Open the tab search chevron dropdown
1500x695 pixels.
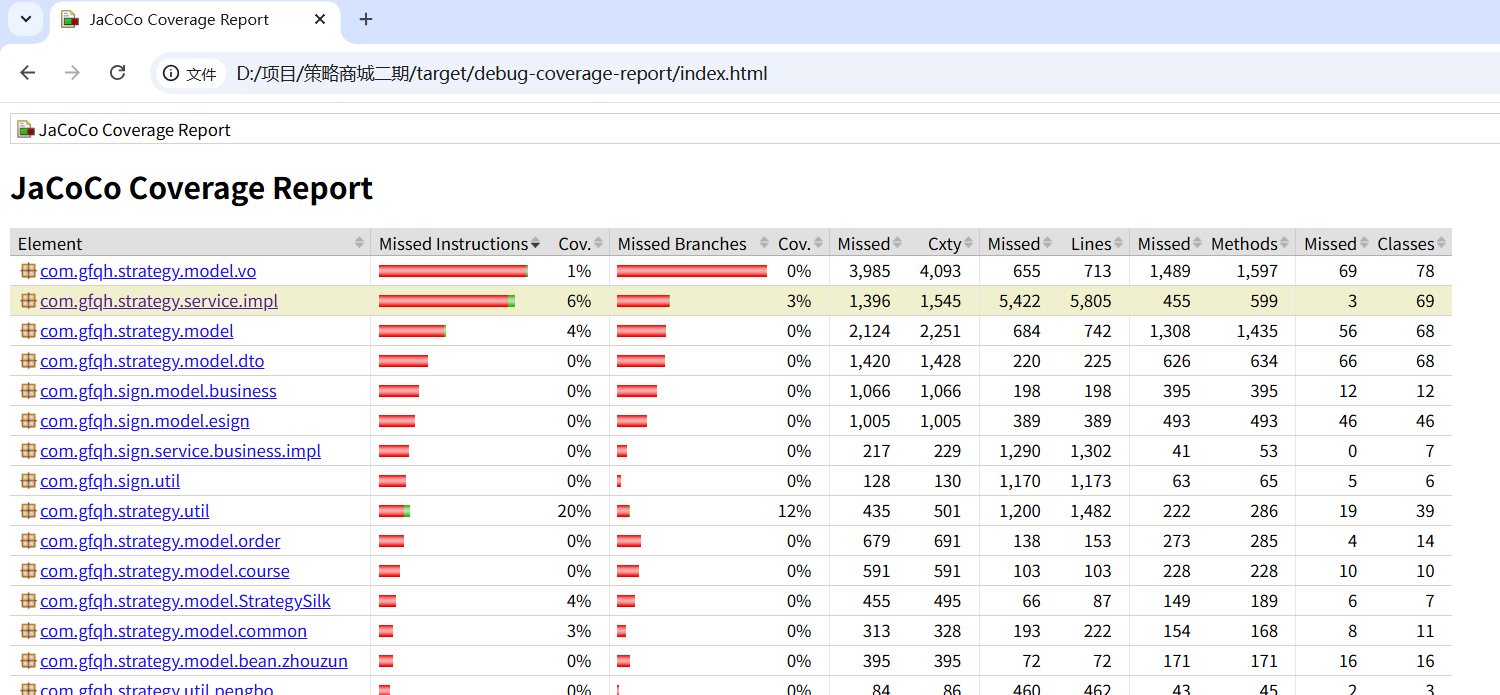26,19
